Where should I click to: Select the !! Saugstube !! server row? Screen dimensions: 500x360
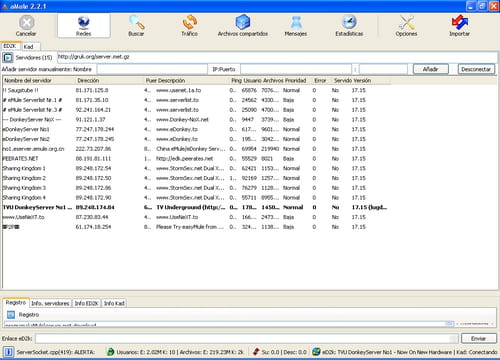pyautogui.click(x=197, y=90)
